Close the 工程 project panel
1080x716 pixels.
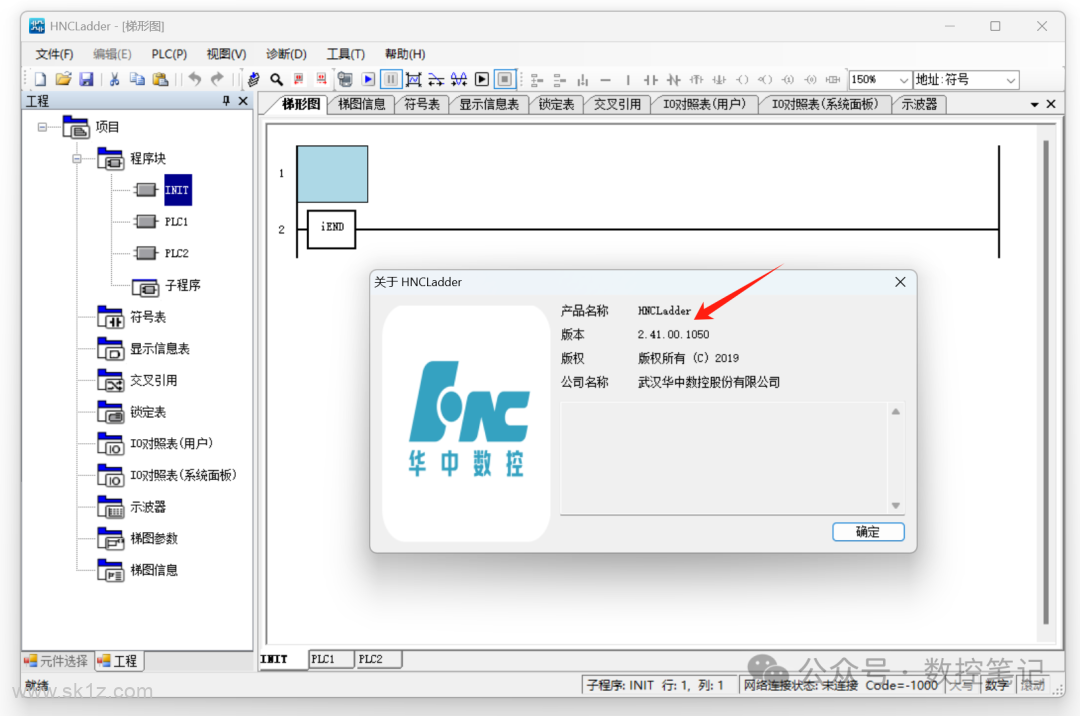pyautogui.click(x=242, y=101)
